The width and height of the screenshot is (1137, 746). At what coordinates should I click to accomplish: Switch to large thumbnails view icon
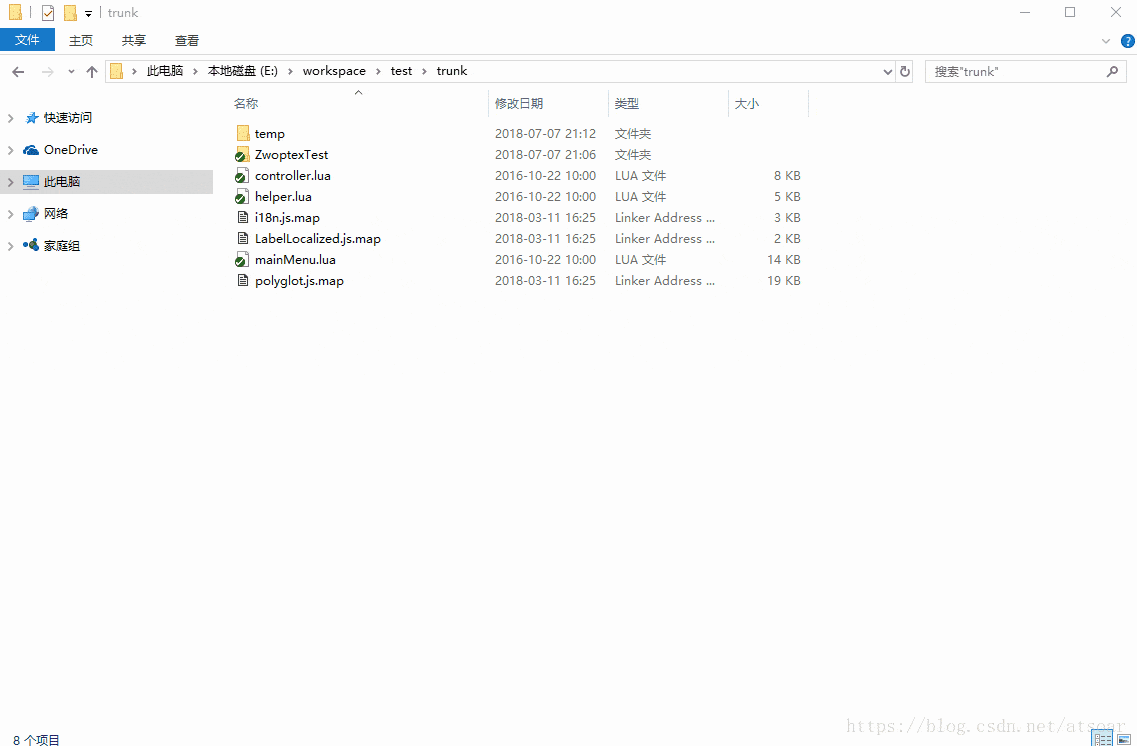click(1124, 739)
